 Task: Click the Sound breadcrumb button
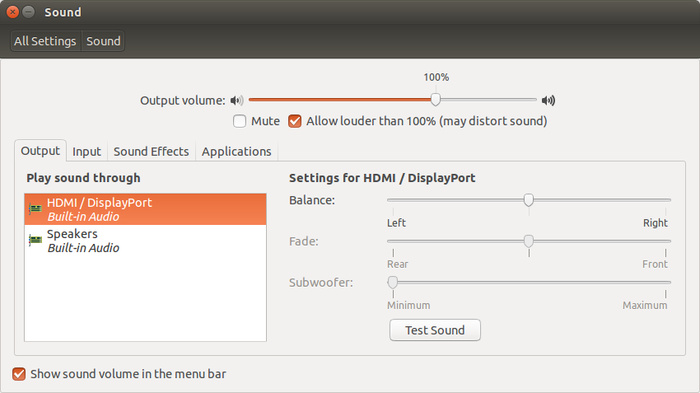[103, 41]
